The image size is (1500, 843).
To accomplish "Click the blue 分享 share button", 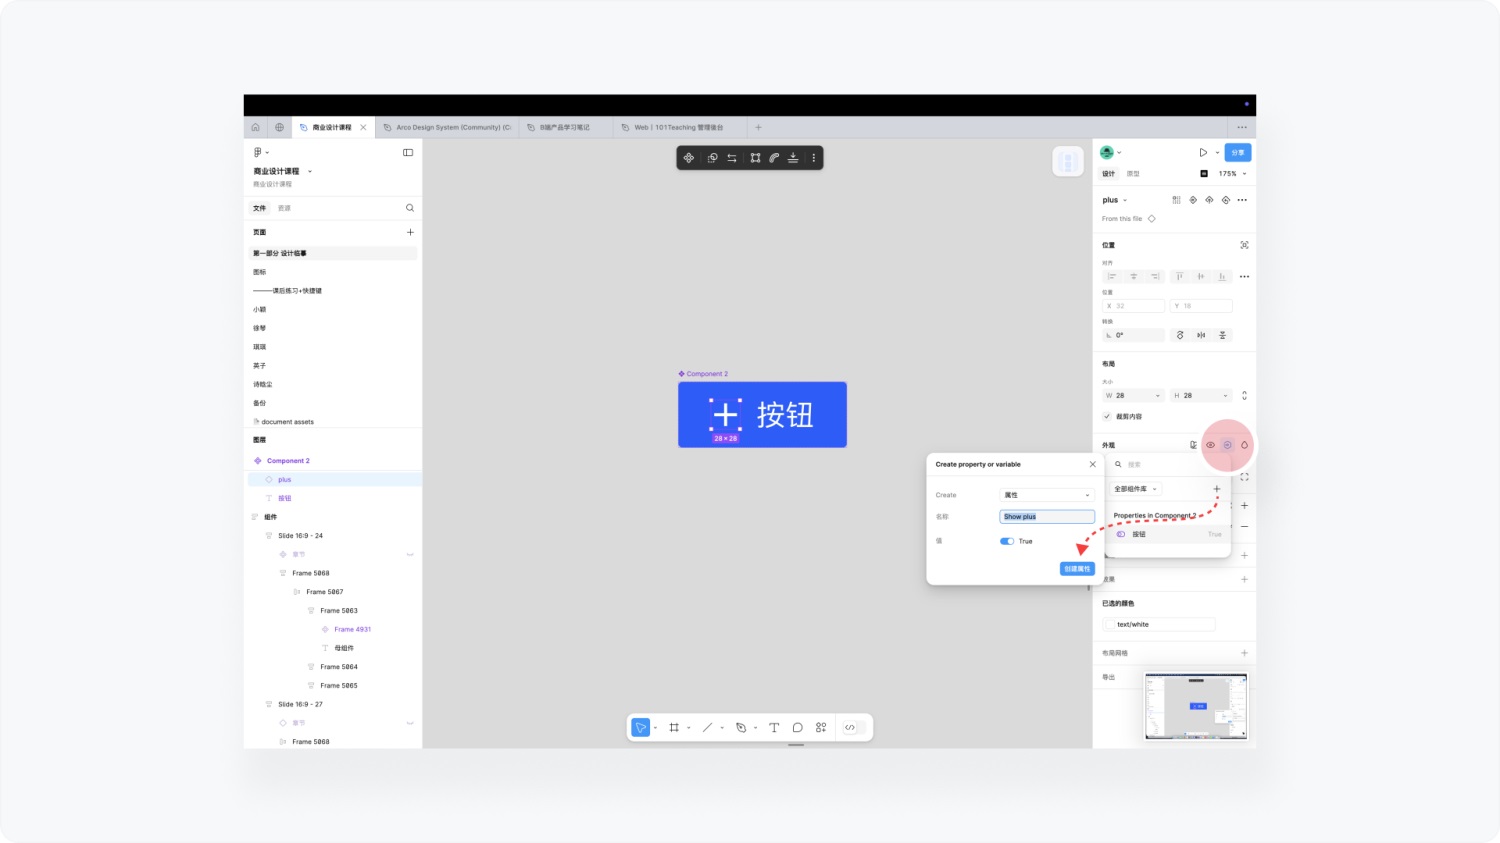I will point(1238,152).
